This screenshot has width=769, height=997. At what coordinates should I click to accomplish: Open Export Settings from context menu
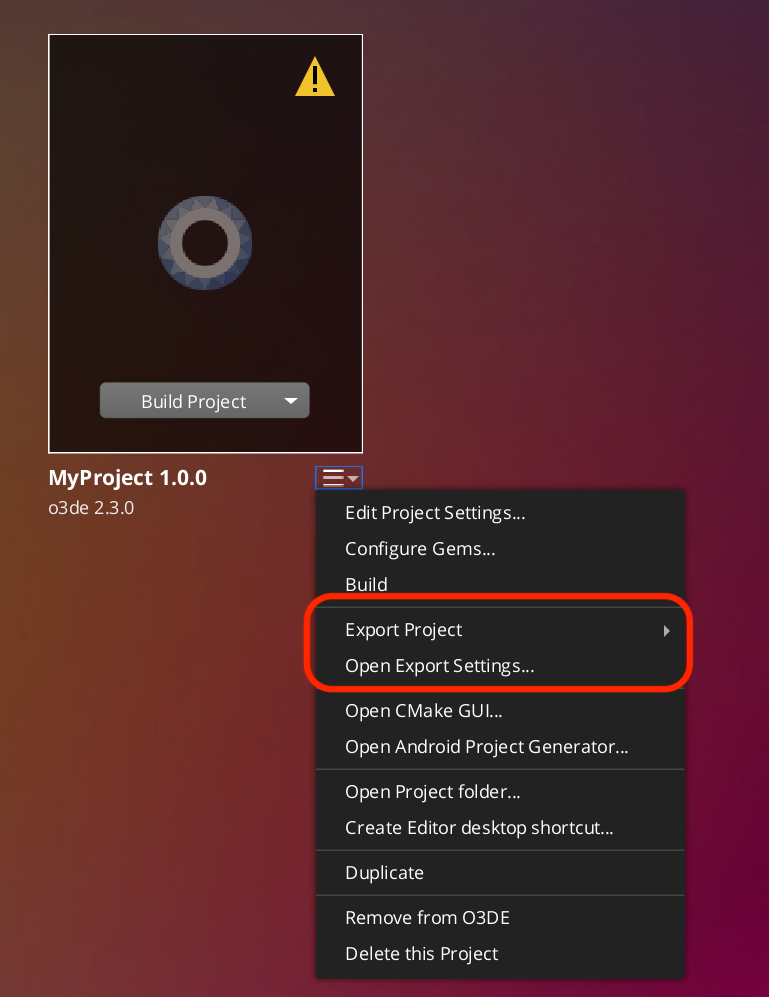[x=439, y=666]
